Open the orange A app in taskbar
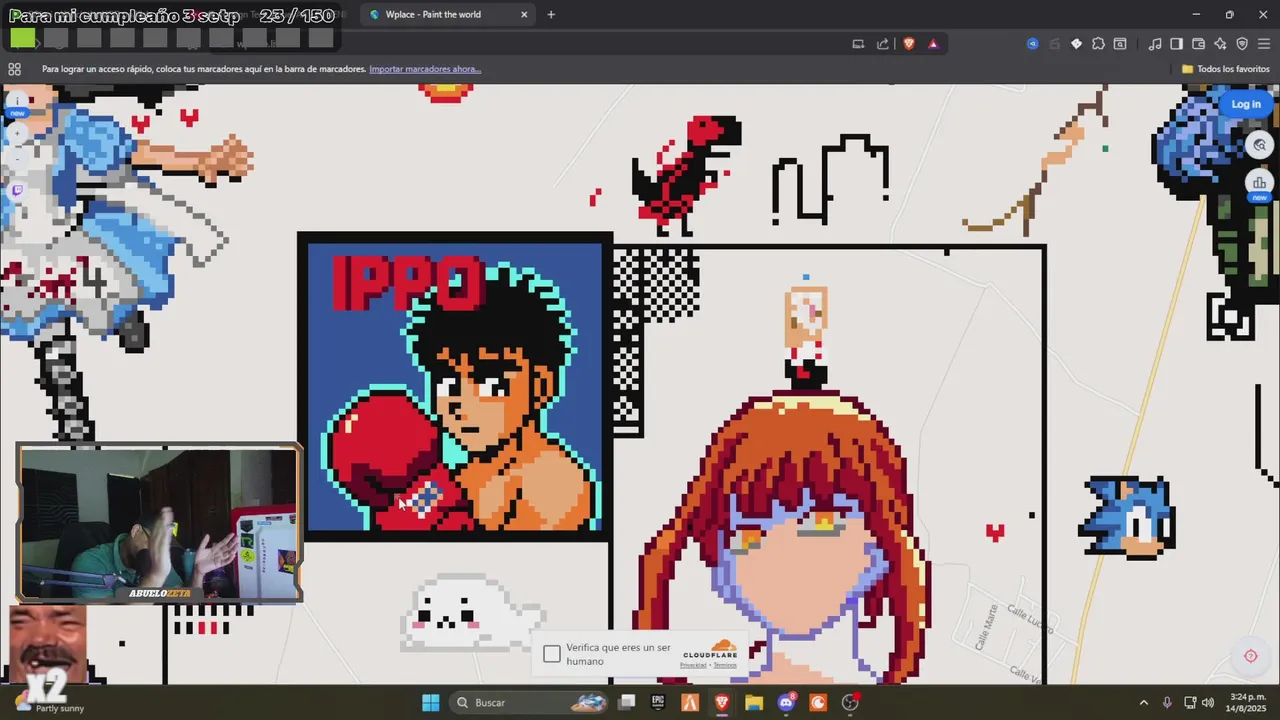The image size is (1280, 720). [690, 702]
